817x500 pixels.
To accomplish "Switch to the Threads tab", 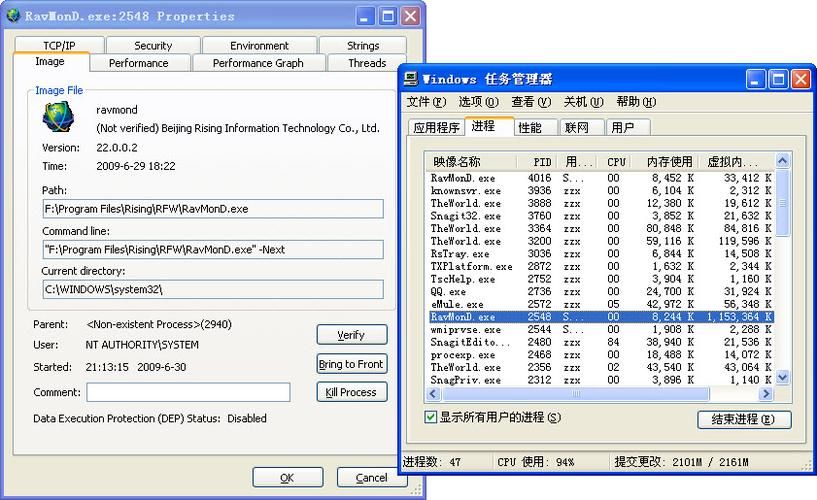I will 367,63.
